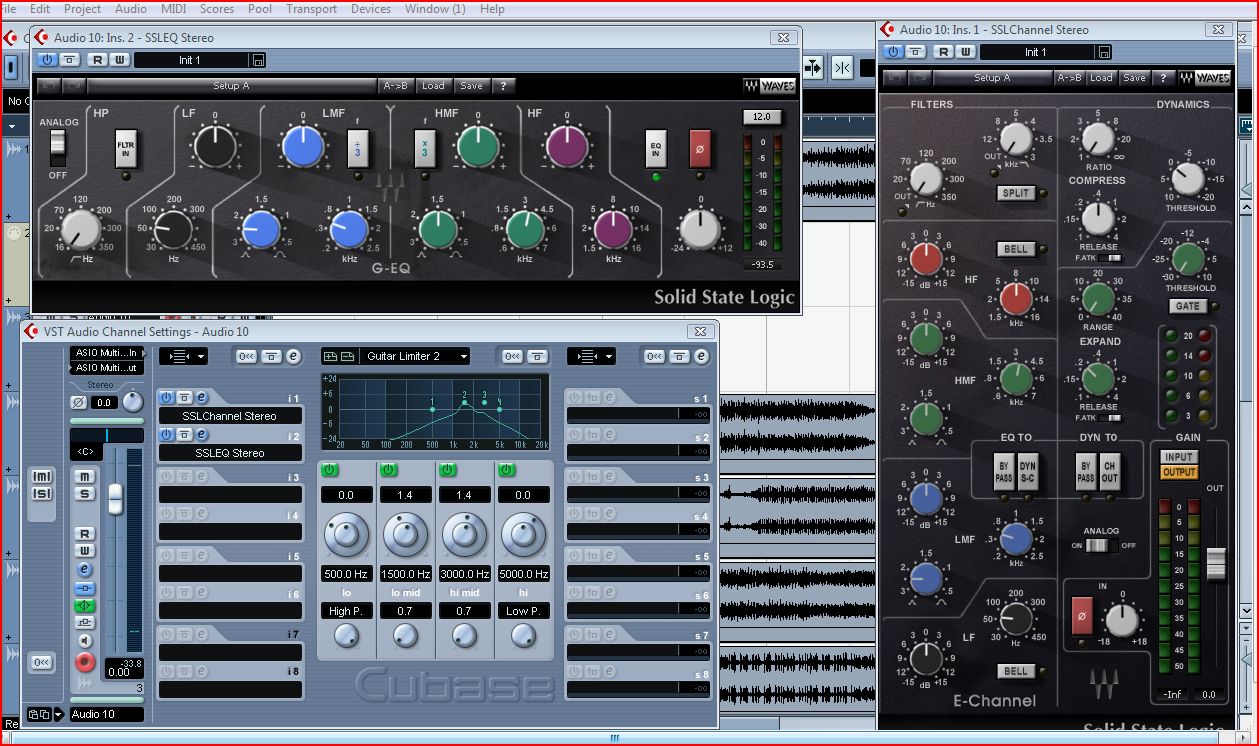Toggle the E-Channel ANALOG on/off switch

pyautogui.click(x=1101, y=545)
